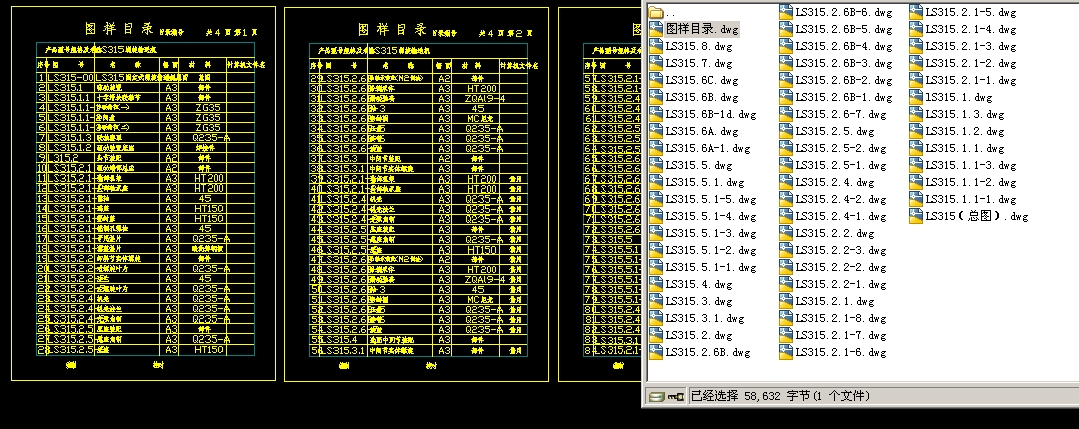The height and width of the screenshot is (429, 1079).
Task: Click the LS315.6C.dwg file icon
Action: click(656, 81)
